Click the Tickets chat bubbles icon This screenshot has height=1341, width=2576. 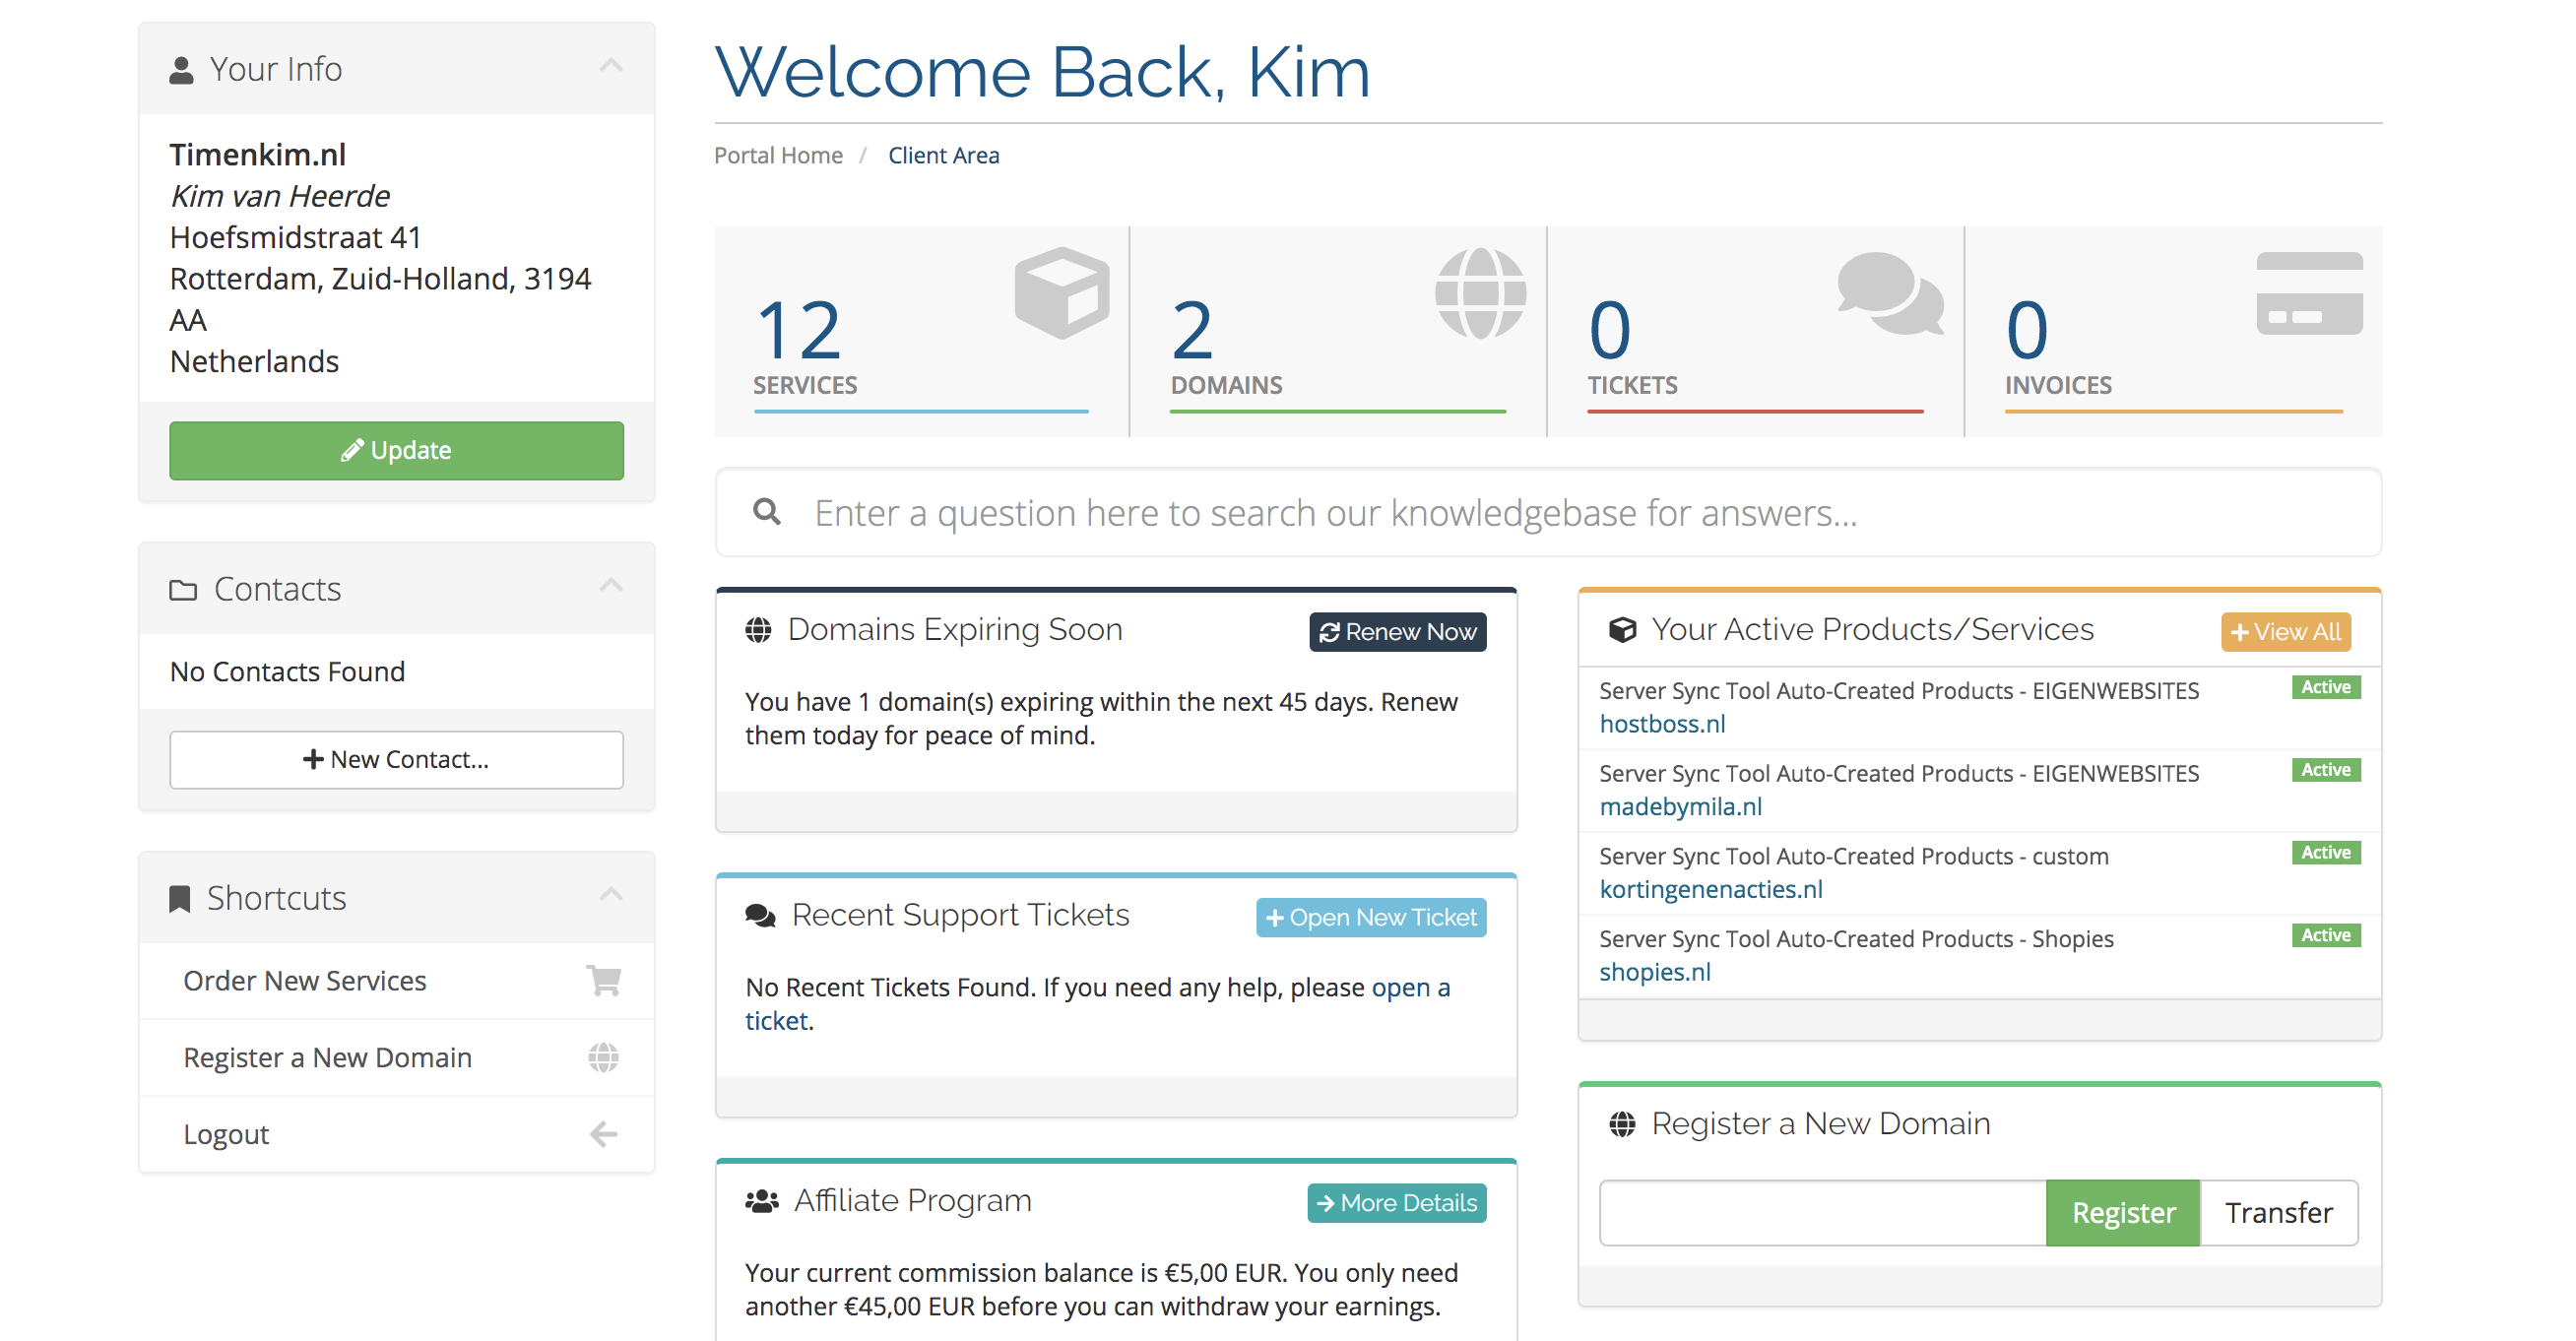(1889, 292)
